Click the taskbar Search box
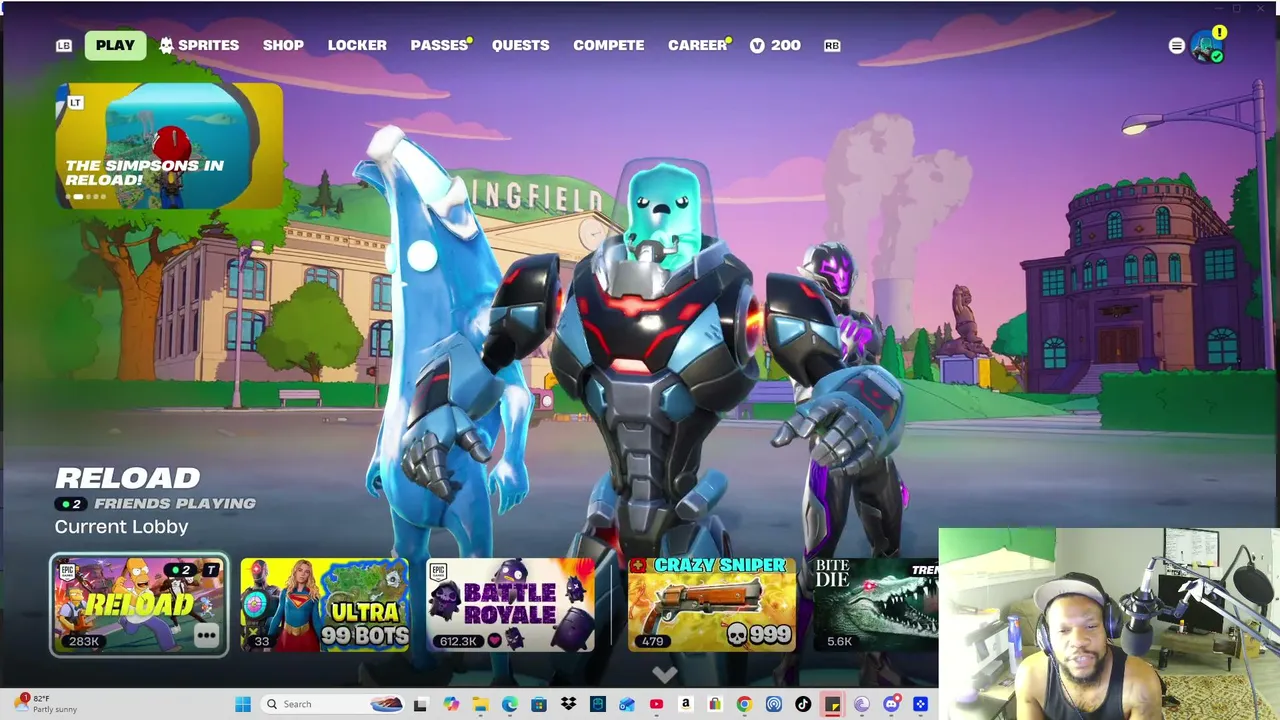The height and width of the screenshot is (720, 1280). click(333, 704)
